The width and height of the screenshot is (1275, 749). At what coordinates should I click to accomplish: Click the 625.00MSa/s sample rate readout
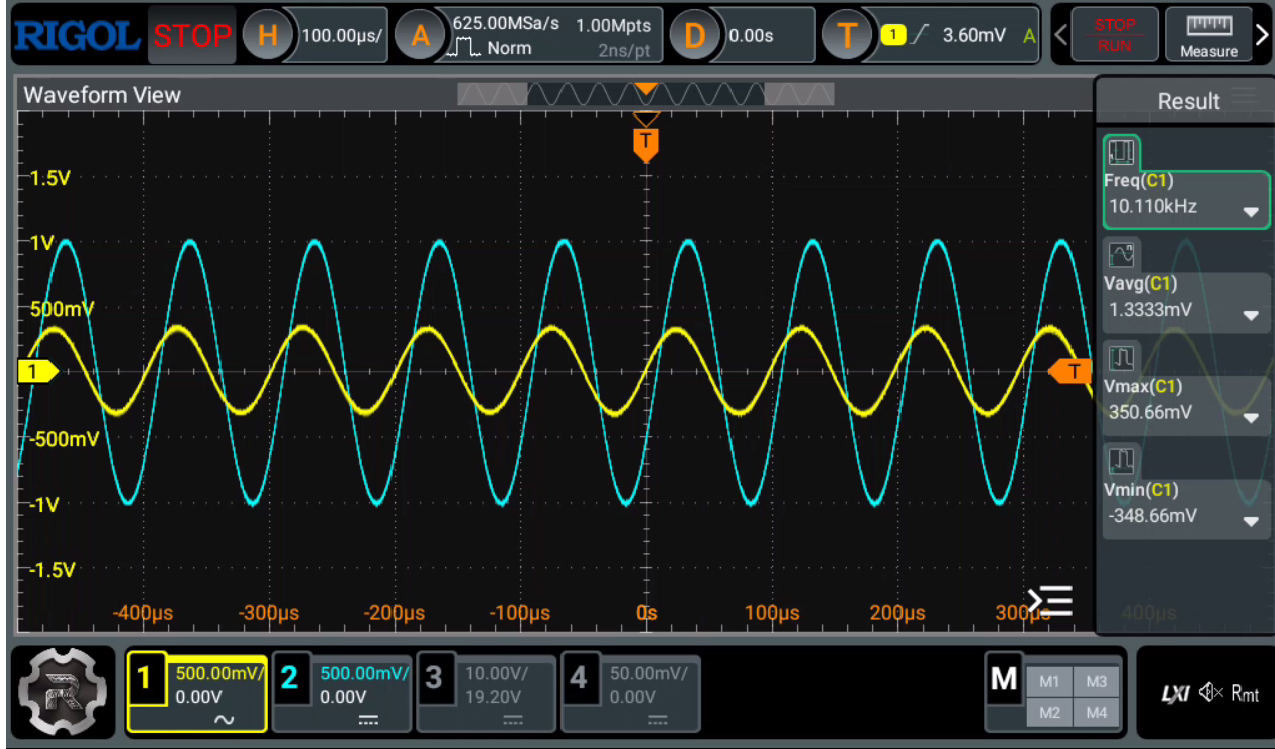(x=505, y=24)
